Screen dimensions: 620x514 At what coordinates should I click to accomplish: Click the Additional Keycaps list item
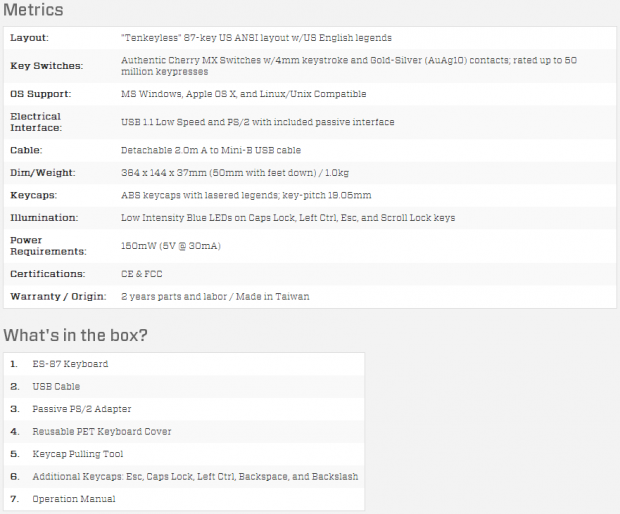coord(195,477)
